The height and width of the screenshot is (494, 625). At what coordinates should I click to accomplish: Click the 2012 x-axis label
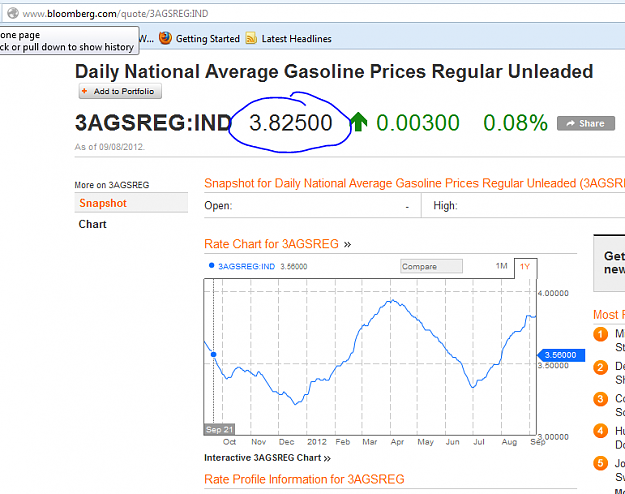316,442
